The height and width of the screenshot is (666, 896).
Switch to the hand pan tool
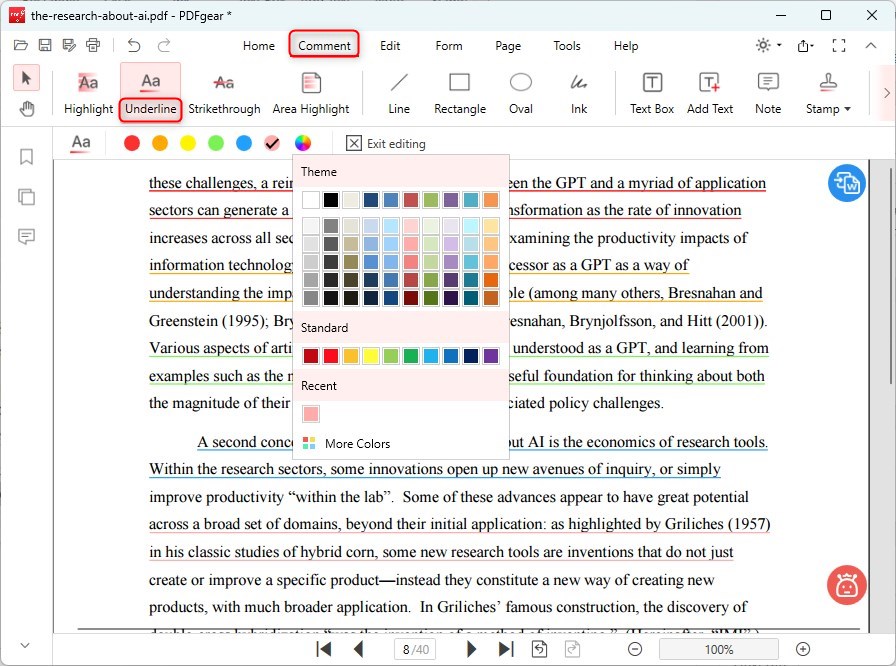tap(27, 109)
